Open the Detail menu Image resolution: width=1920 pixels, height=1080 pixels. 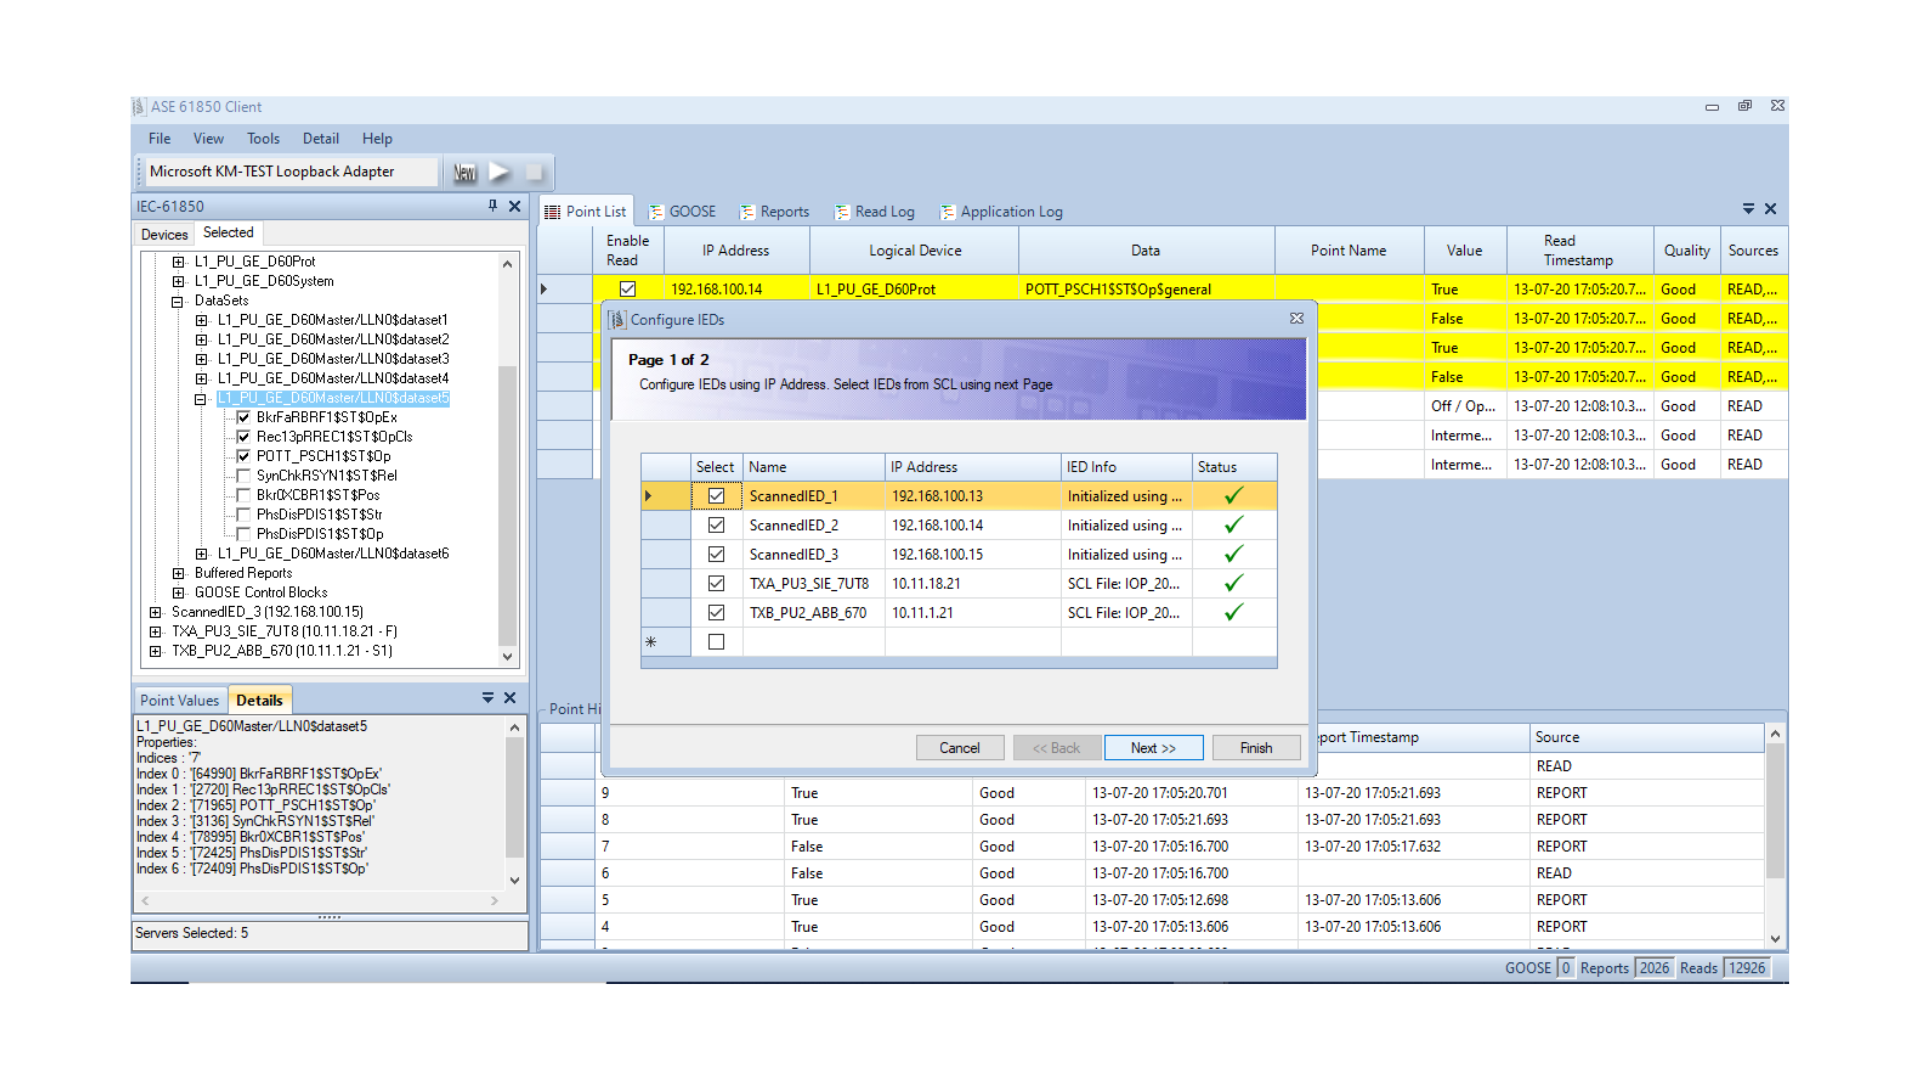click(x=320, y=139)
